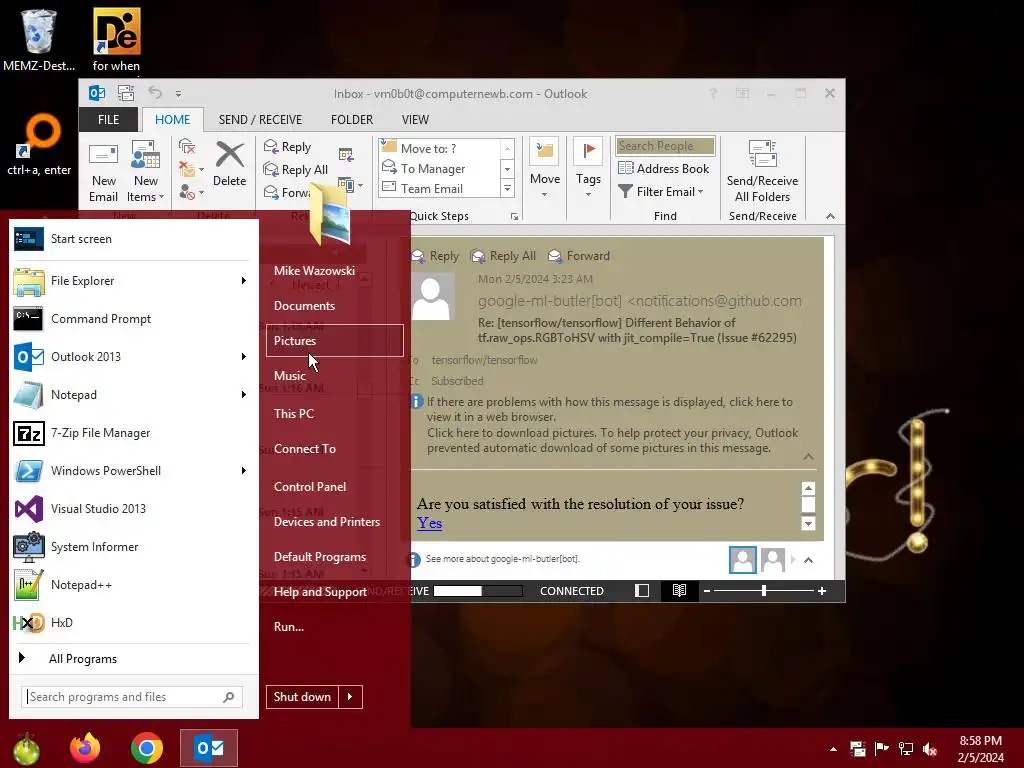This screenshot has width=1024, height=768.
Task: Open shut down options arrow
Action: (x=350, y=697)
